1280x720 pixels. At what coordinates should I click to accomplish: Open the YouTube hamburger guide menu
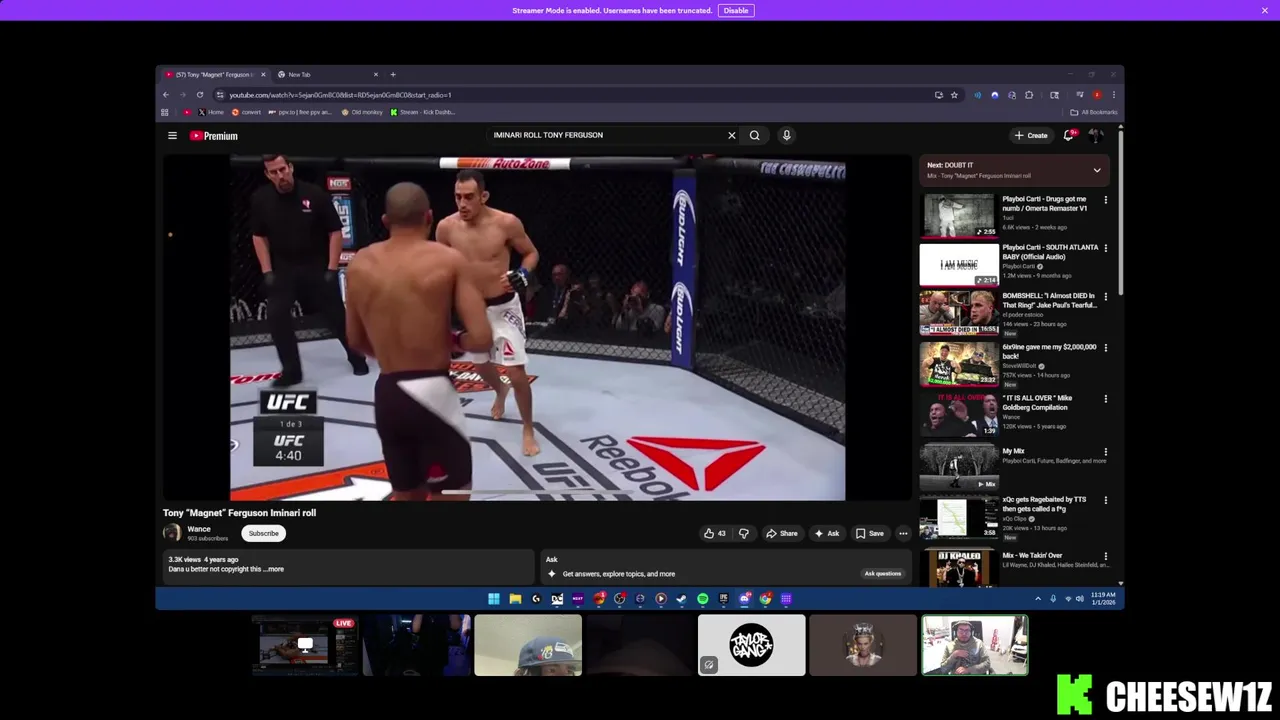click(172, 135)
